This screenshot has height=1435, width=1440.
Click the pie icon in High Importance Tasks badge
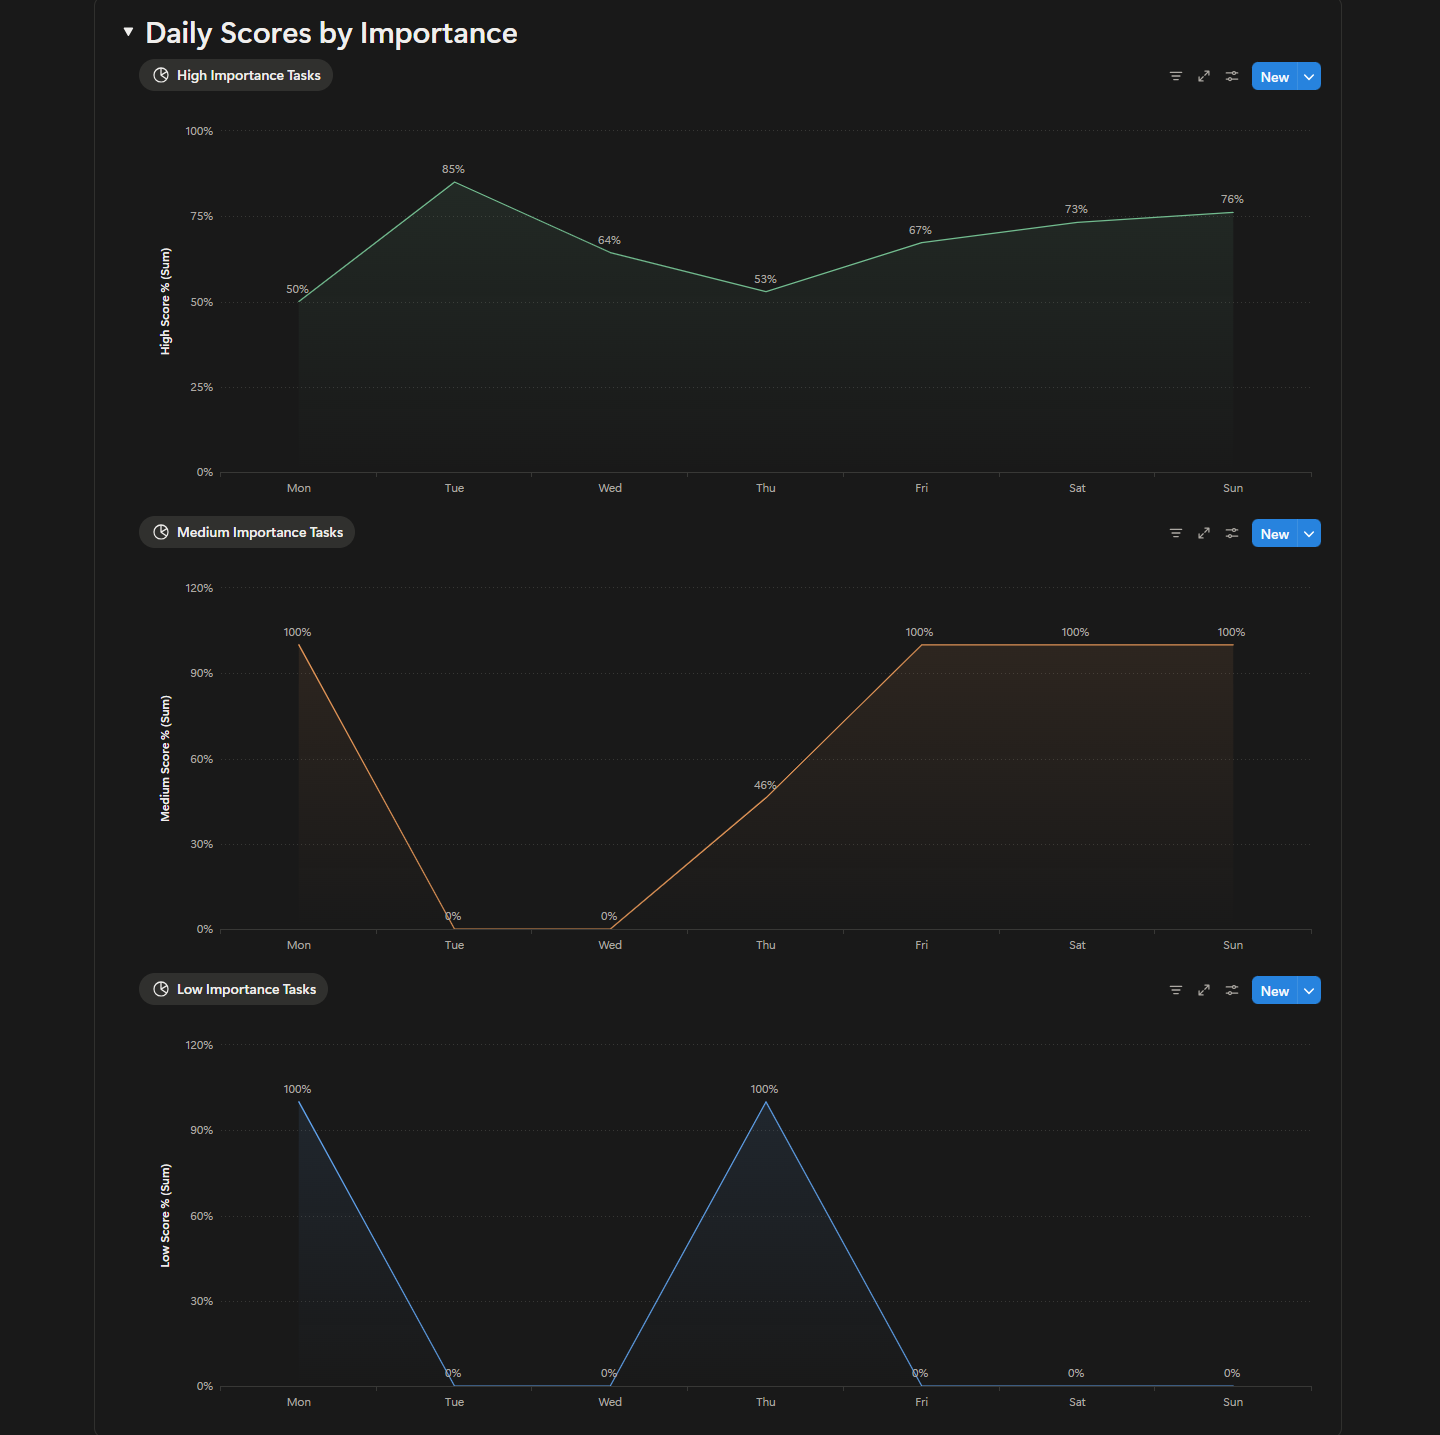click(x=160, y=75)
